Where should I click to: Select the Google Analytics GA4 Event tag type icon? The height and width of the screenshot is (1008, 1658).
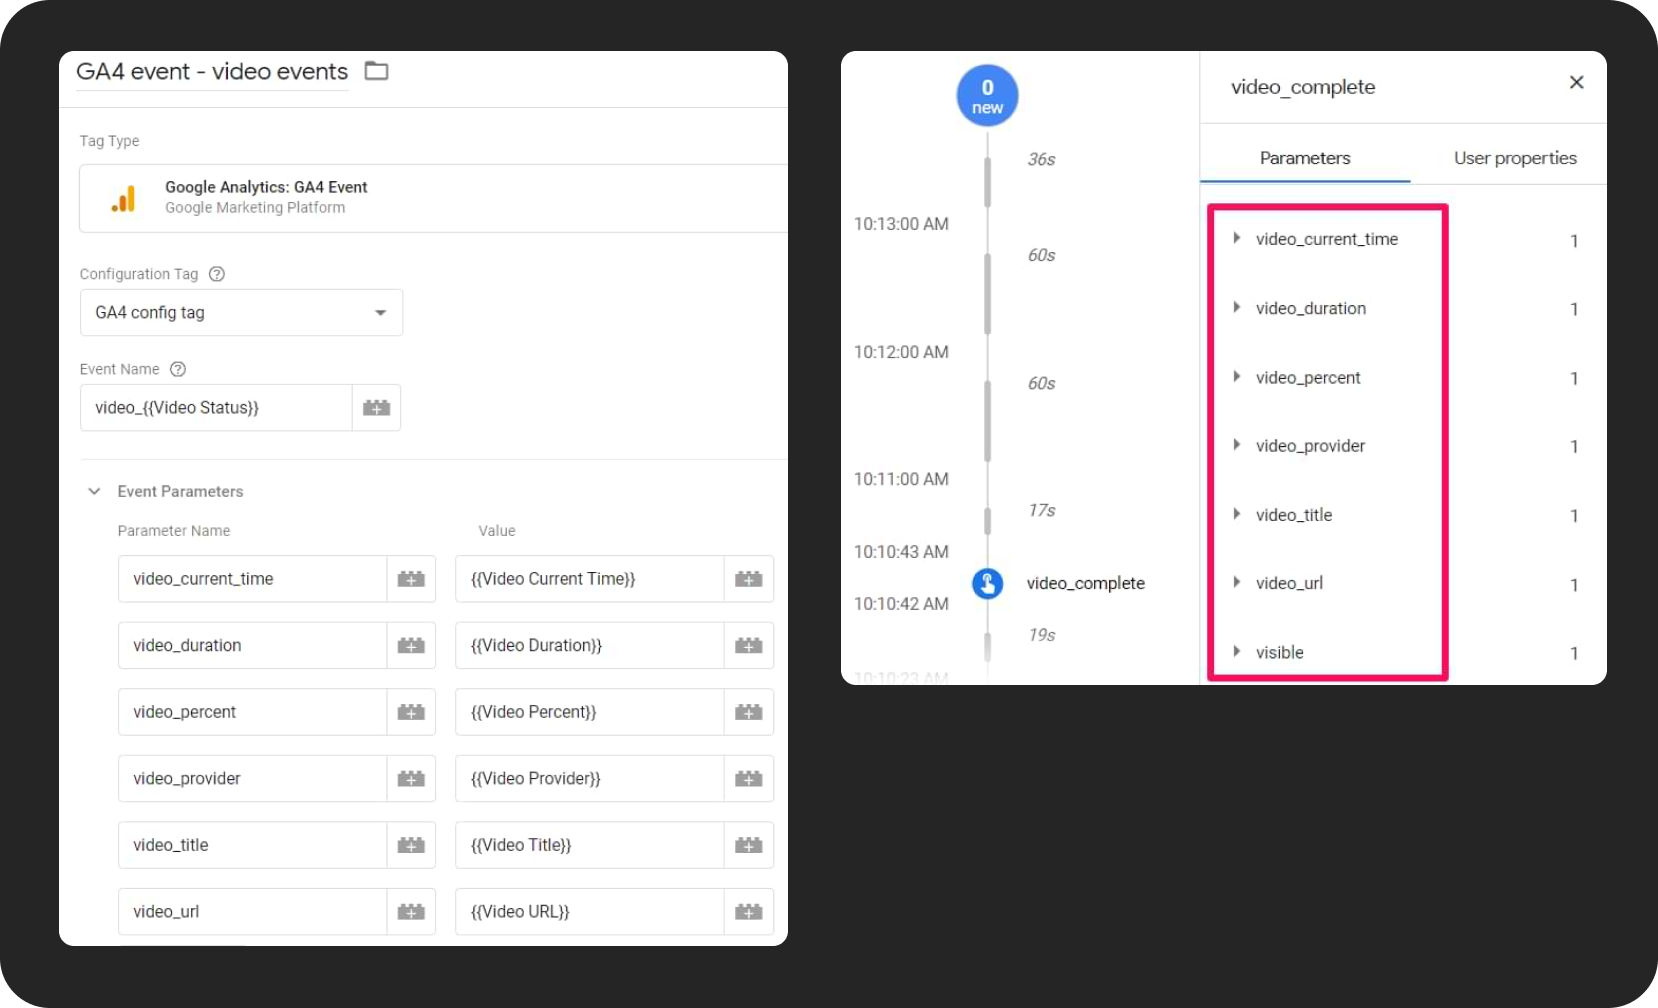[123, 198]
